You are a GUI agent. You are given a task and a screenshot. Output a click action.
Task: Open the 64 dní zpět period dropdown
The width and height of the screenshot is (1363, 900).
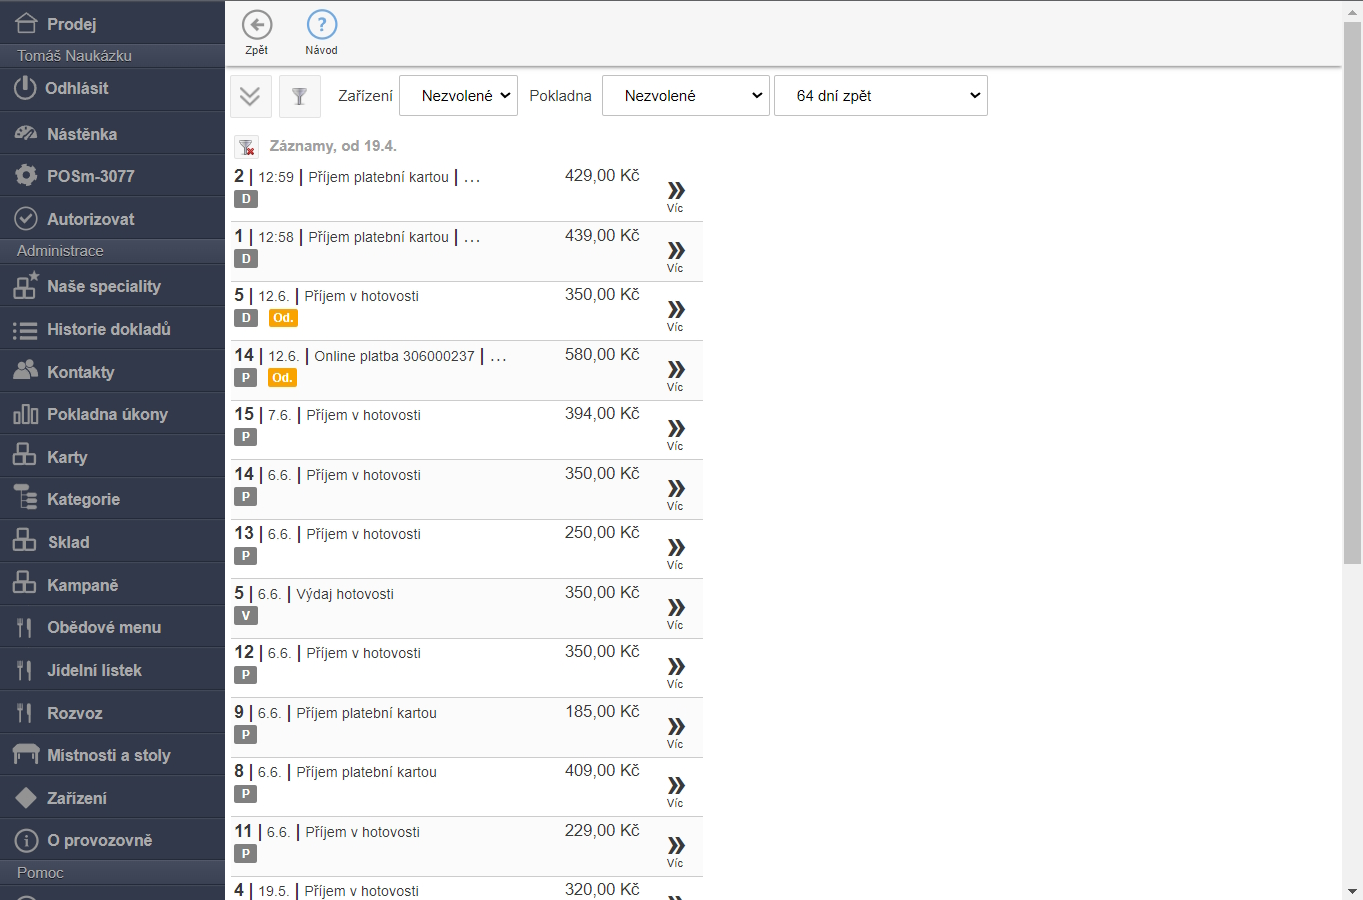[880, 96]
